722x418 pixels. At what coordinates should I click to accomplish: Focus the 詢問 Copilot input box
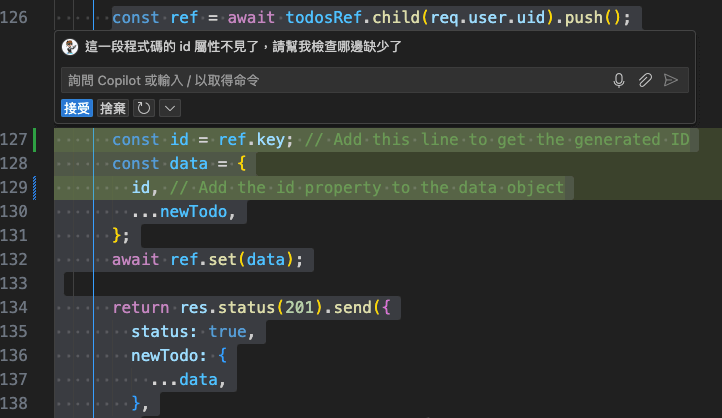tap(330, 80)
